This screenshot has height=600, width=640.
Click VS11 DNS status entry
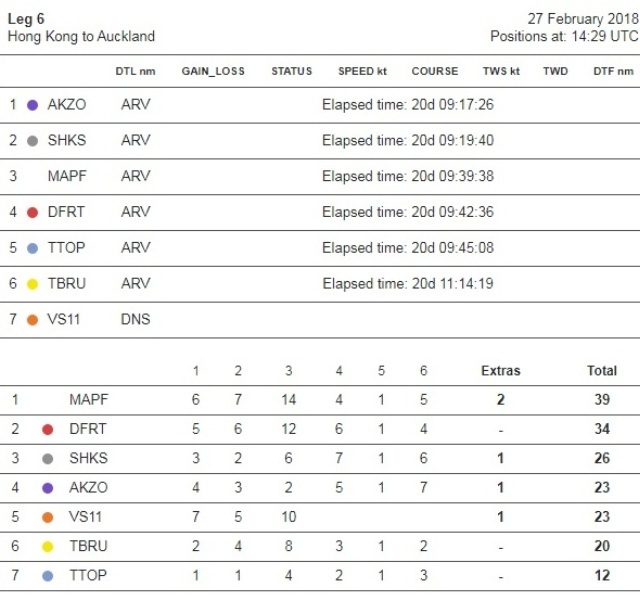135,321
